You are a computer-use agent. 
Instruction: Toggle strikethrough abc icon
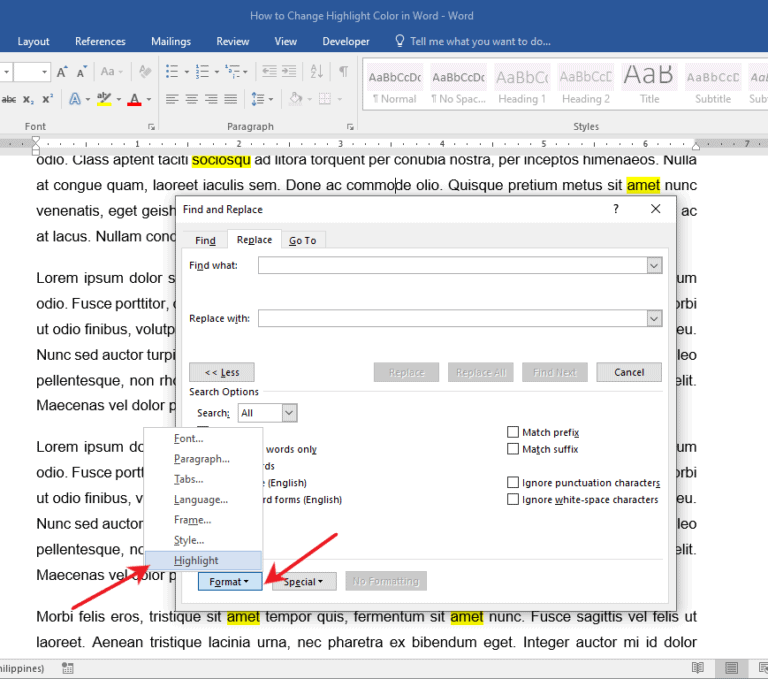pos(9,99)
